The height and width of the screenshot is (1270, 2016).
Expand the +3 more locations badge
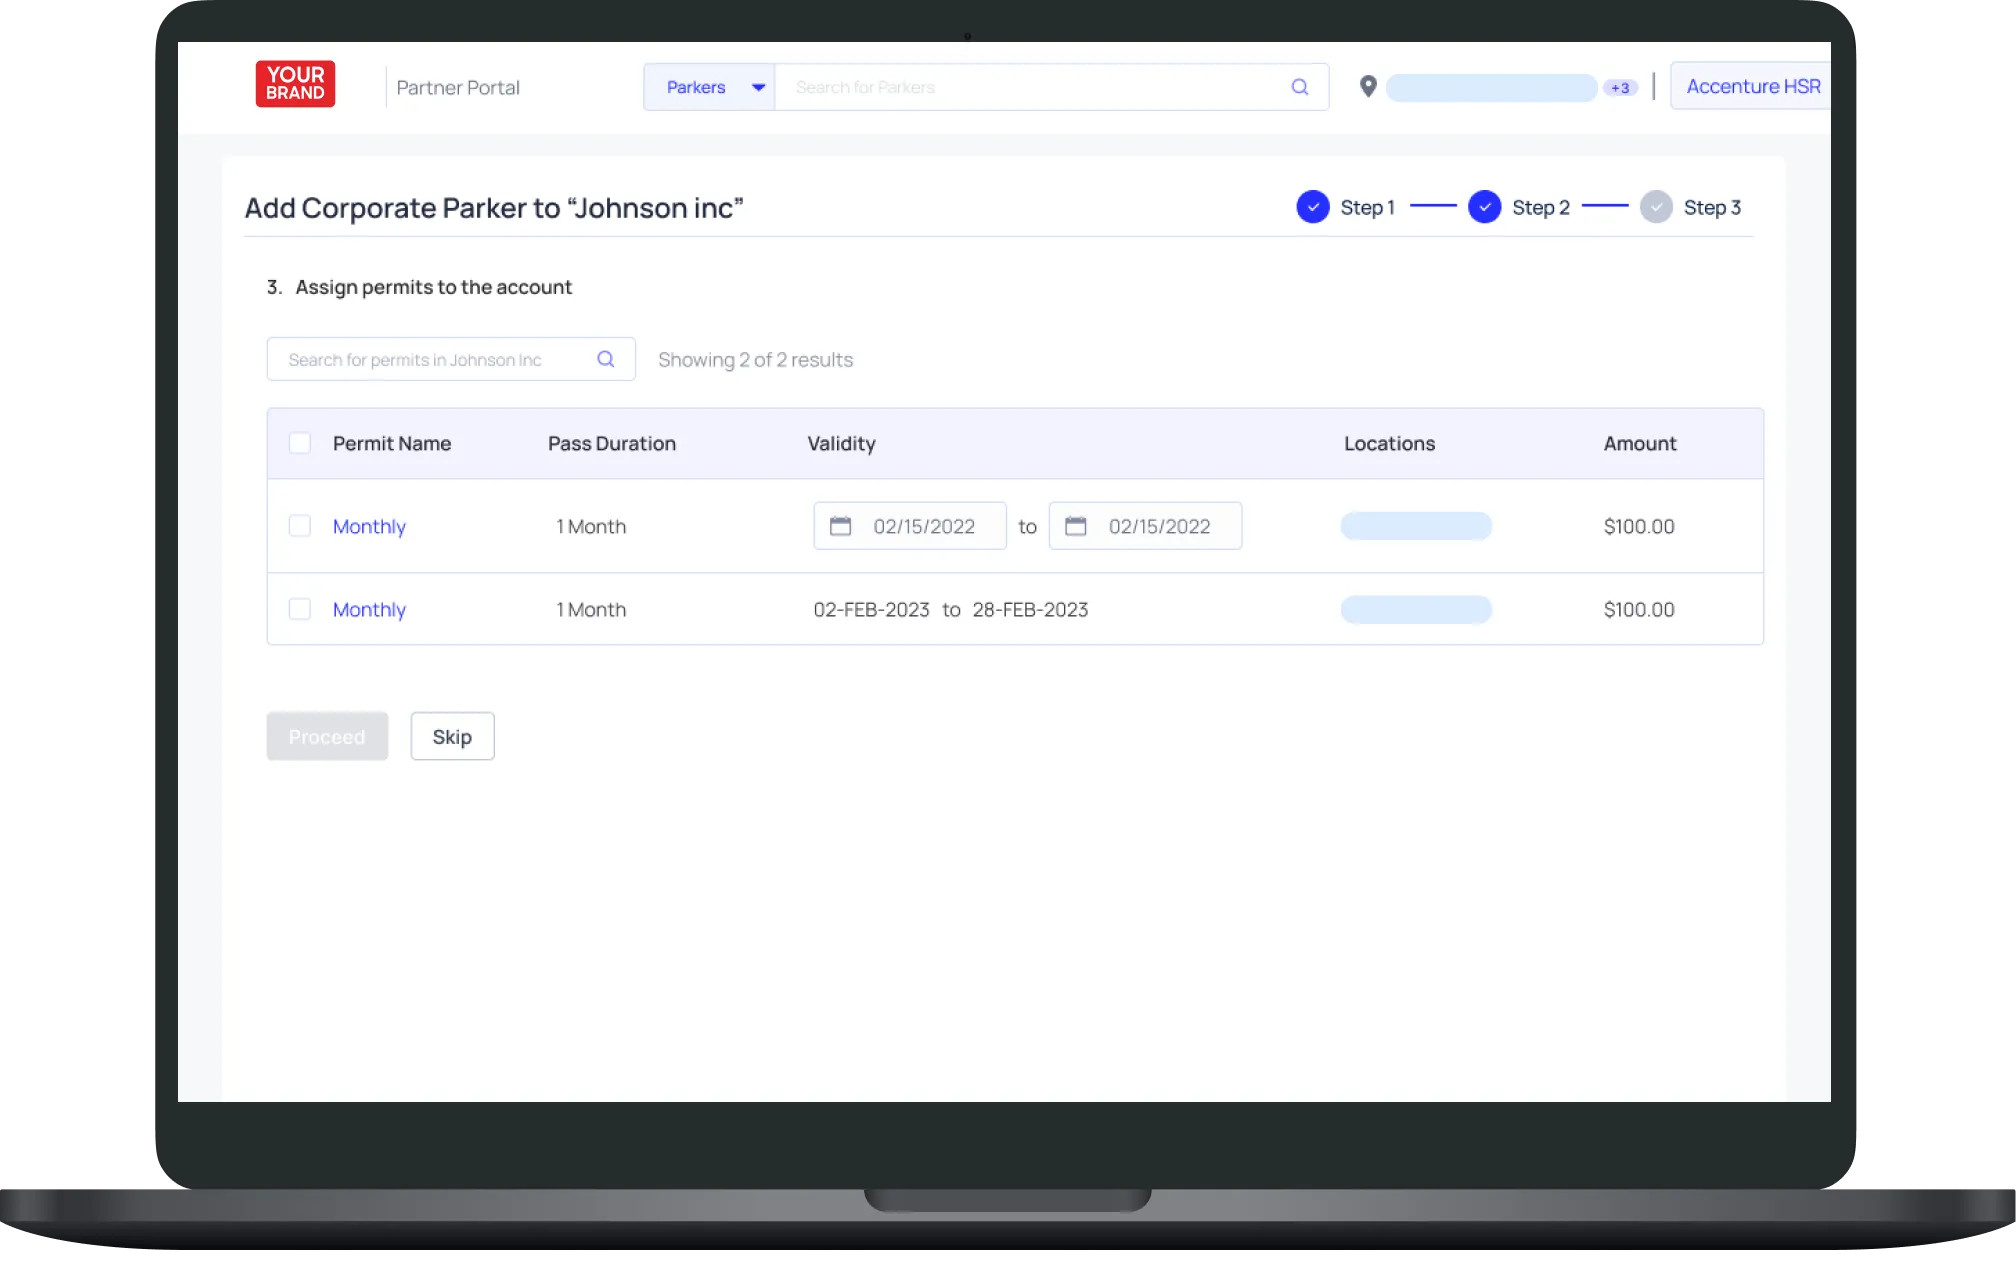point(1620,88)
